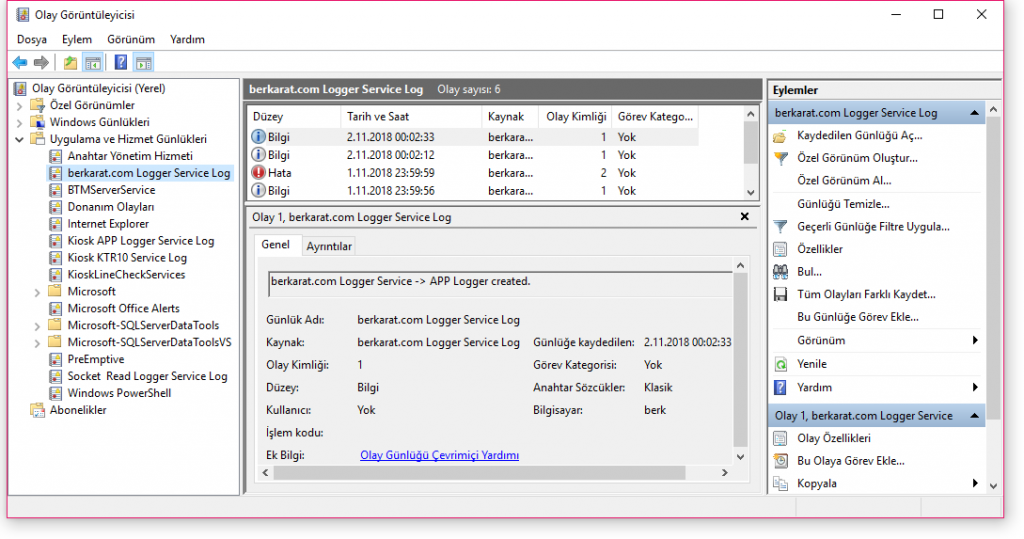
Task: Collapse Uygulama ve Hizmet Günlükleri node
Action: (x=20, y=139)
